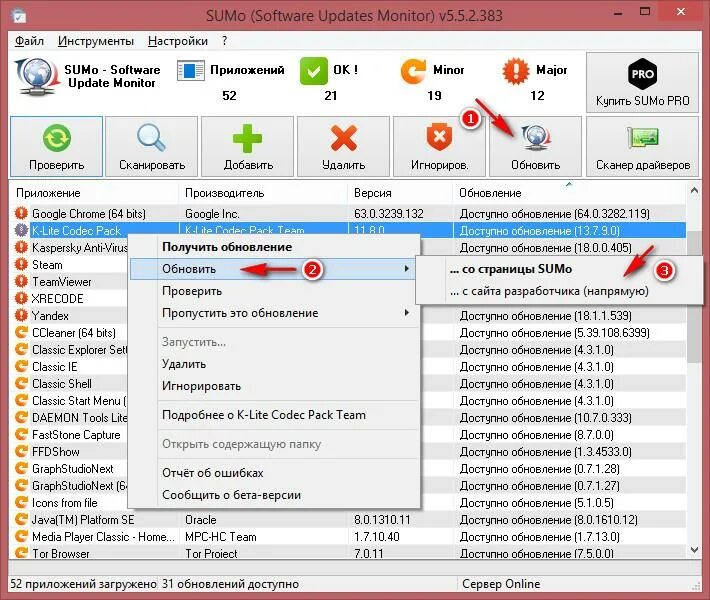710x600 pixels.
Task: Click the Проверить toolbar button
Action: (56, 146)
